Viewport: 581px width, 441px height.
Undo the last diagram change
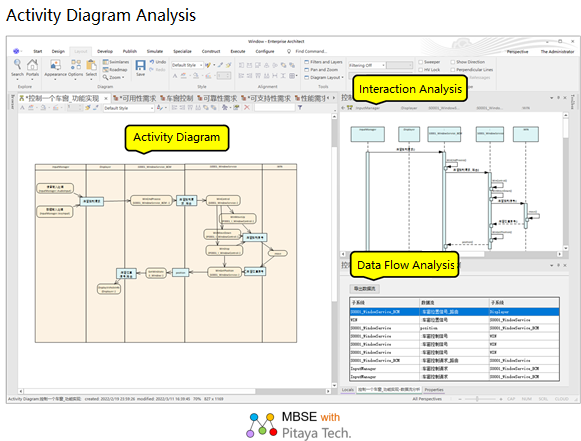(158, 62)
